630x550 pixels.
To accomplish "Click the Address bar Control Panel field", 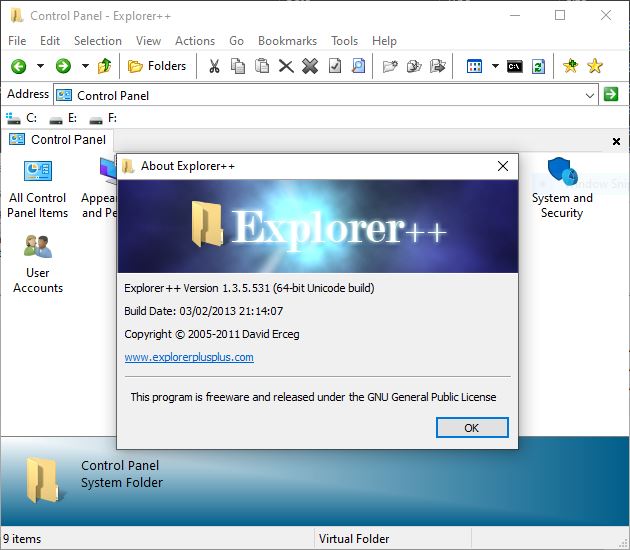I will [326, 95].
